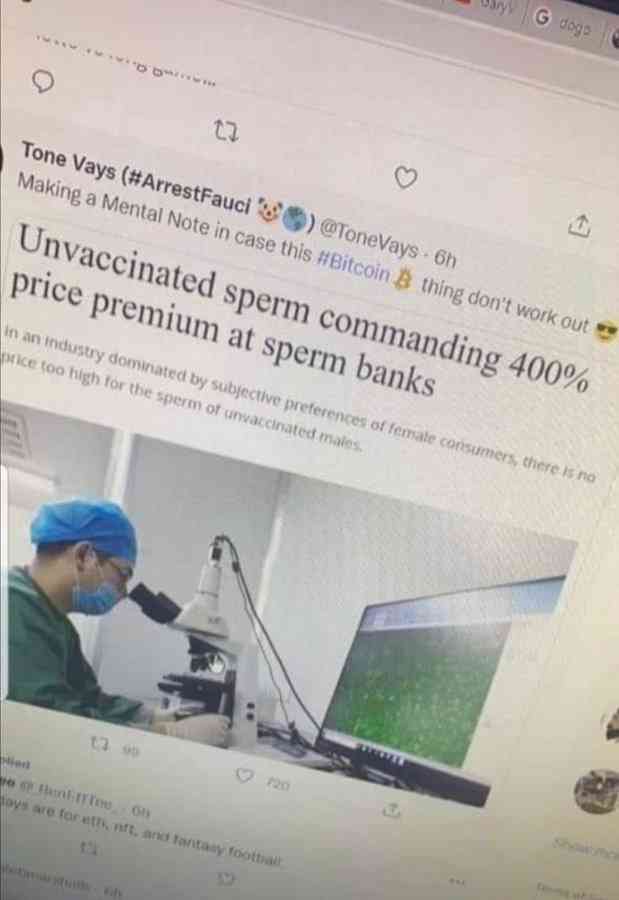Click the retweet icon above the Tone Vays tweet
The image size is (619, 900).
click(x=226, y=134)
